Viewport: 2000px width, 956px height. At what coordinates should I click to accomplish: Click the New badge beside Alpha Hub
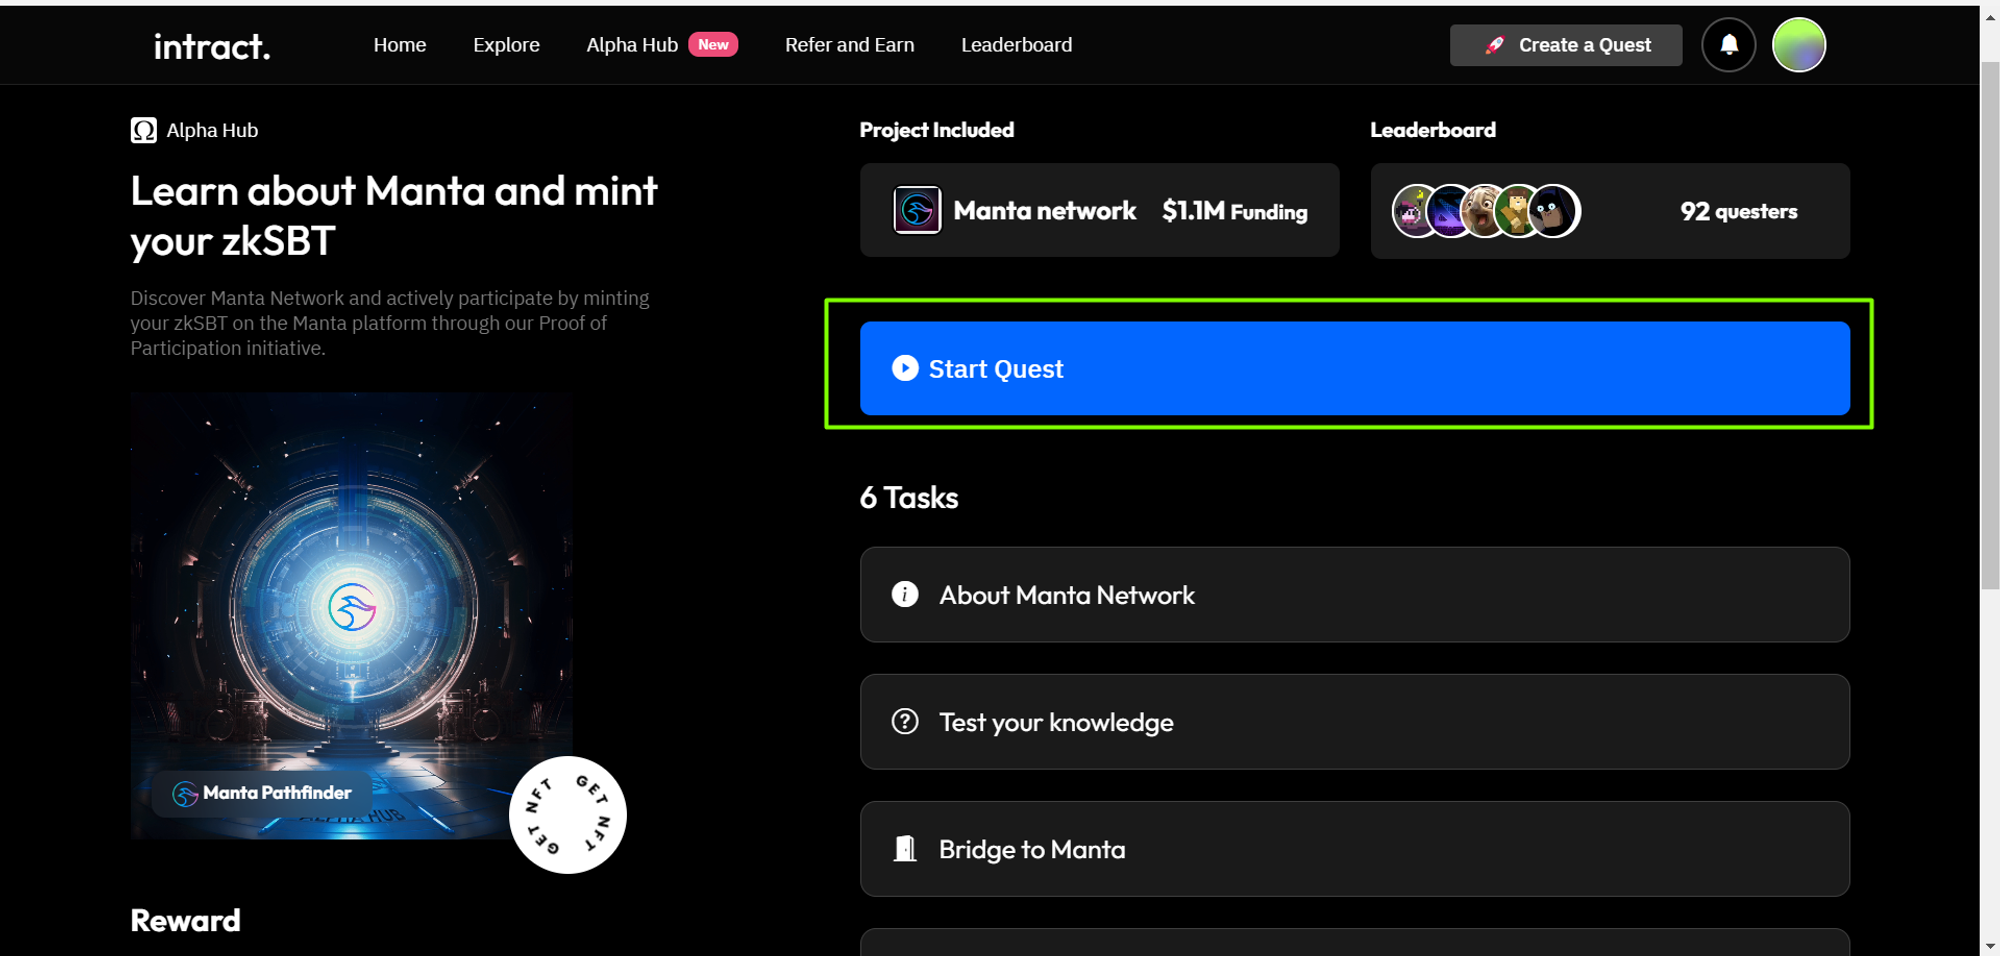(x=713, y=45)
